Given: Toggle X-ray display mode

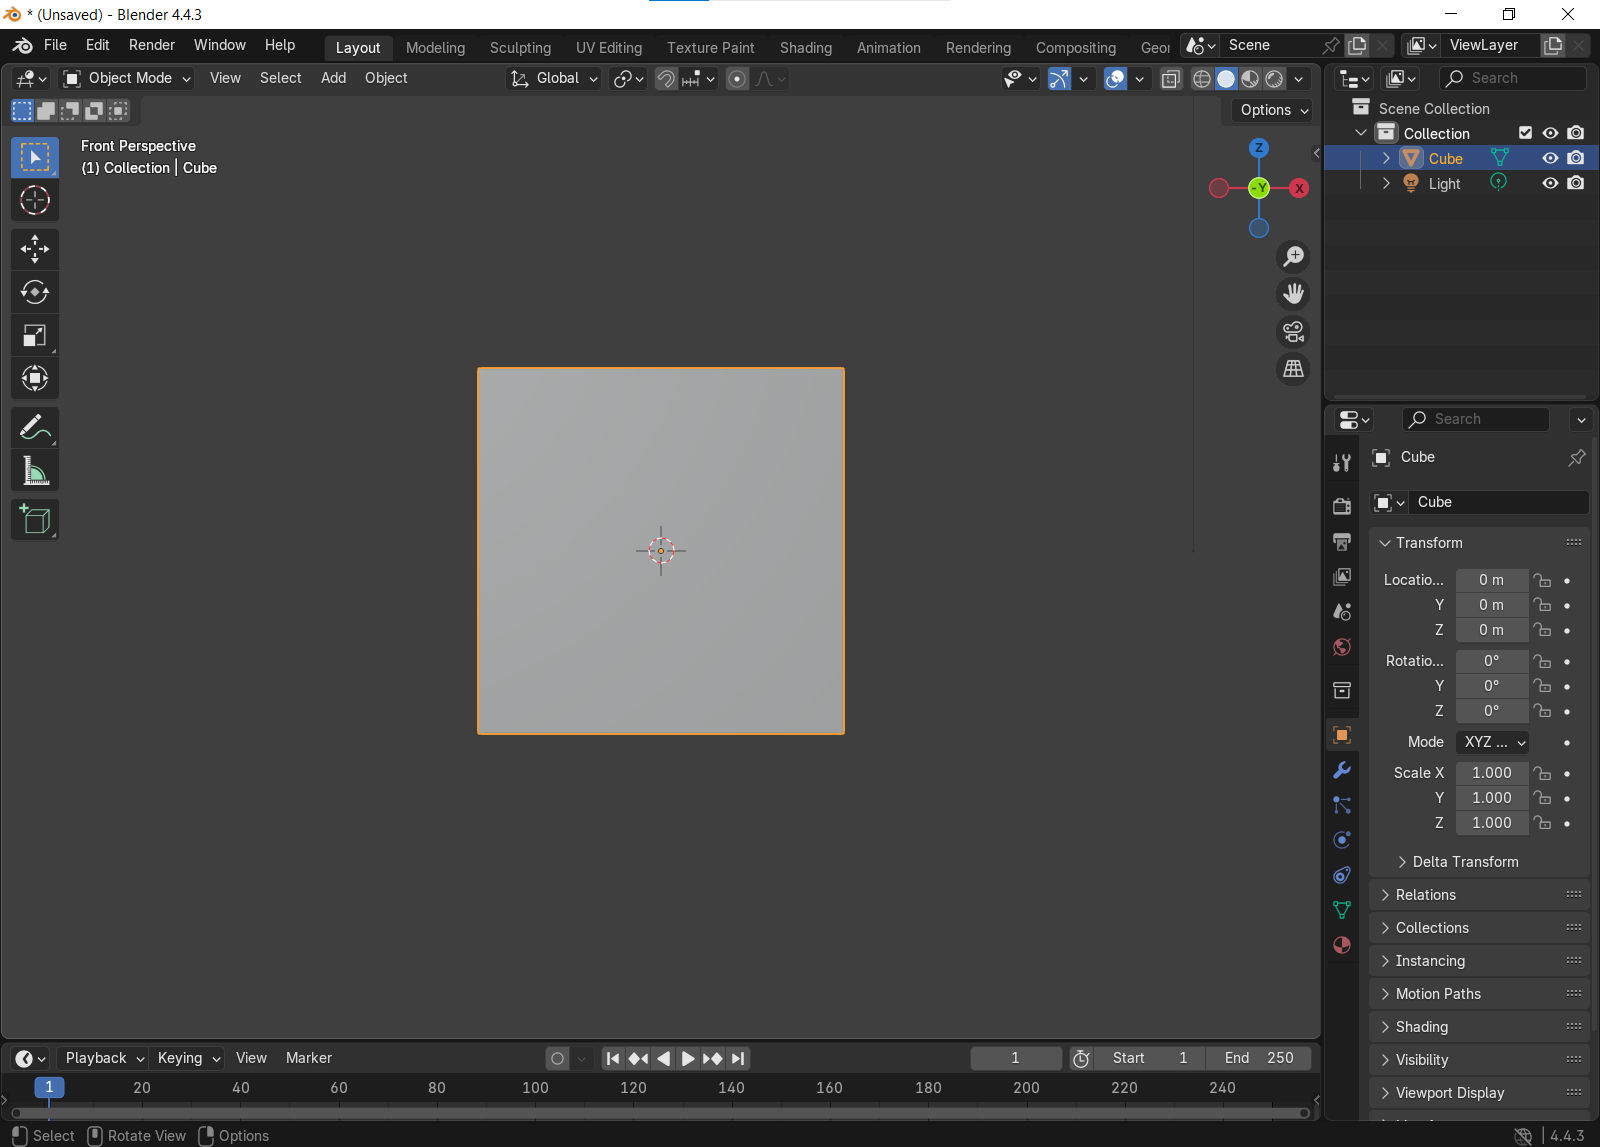Looking at the screenshot, I should pos(1171,78).
